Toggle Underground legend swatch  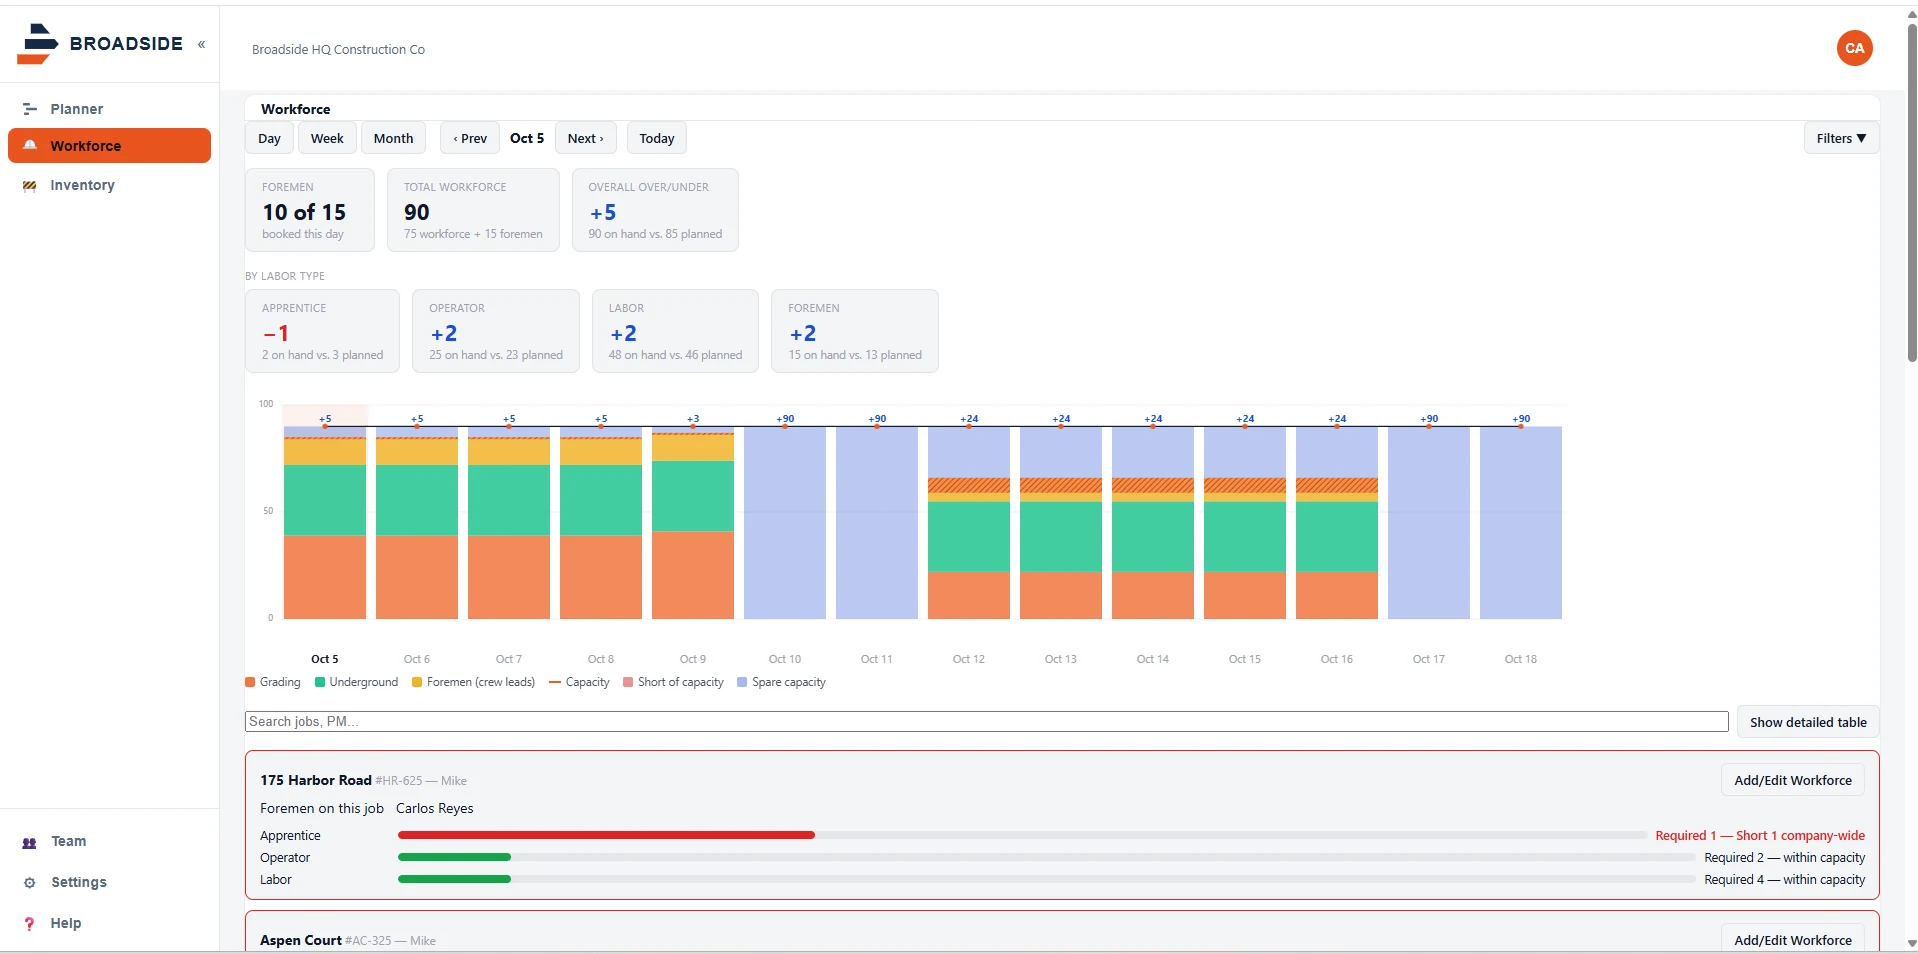(x=320, y=682)
